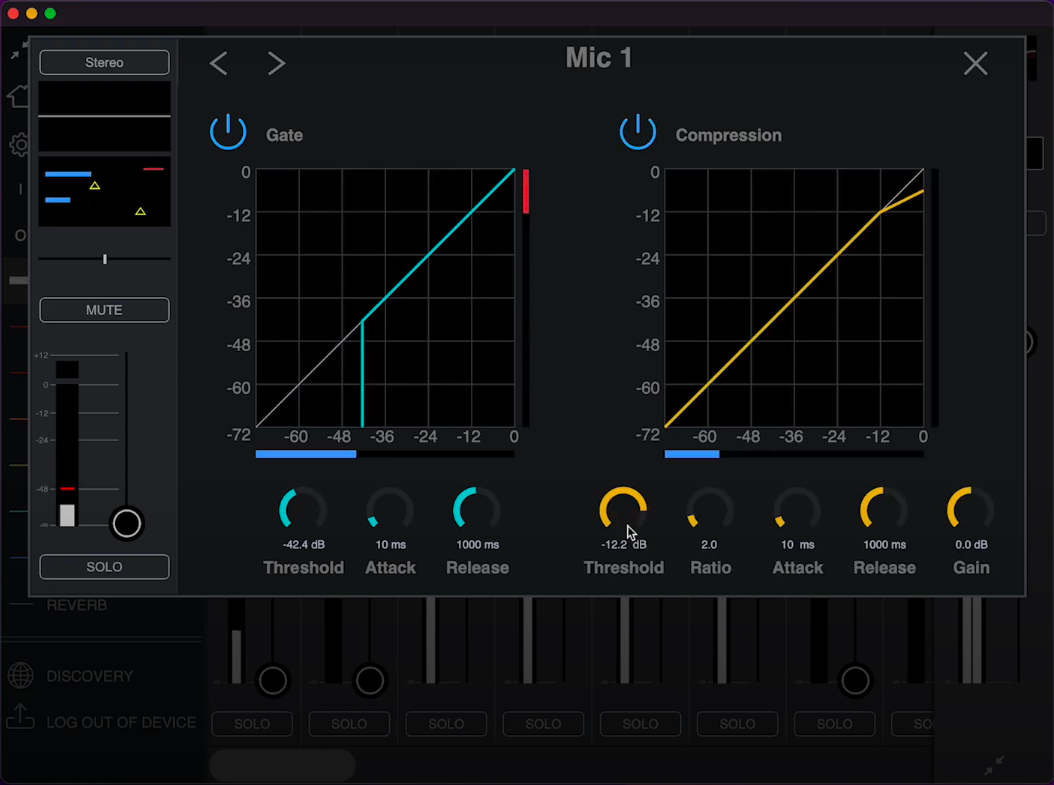Click the Compression Gain knob
The width and height of the screenshot is (1054, 785).
(x=971, y=510)
